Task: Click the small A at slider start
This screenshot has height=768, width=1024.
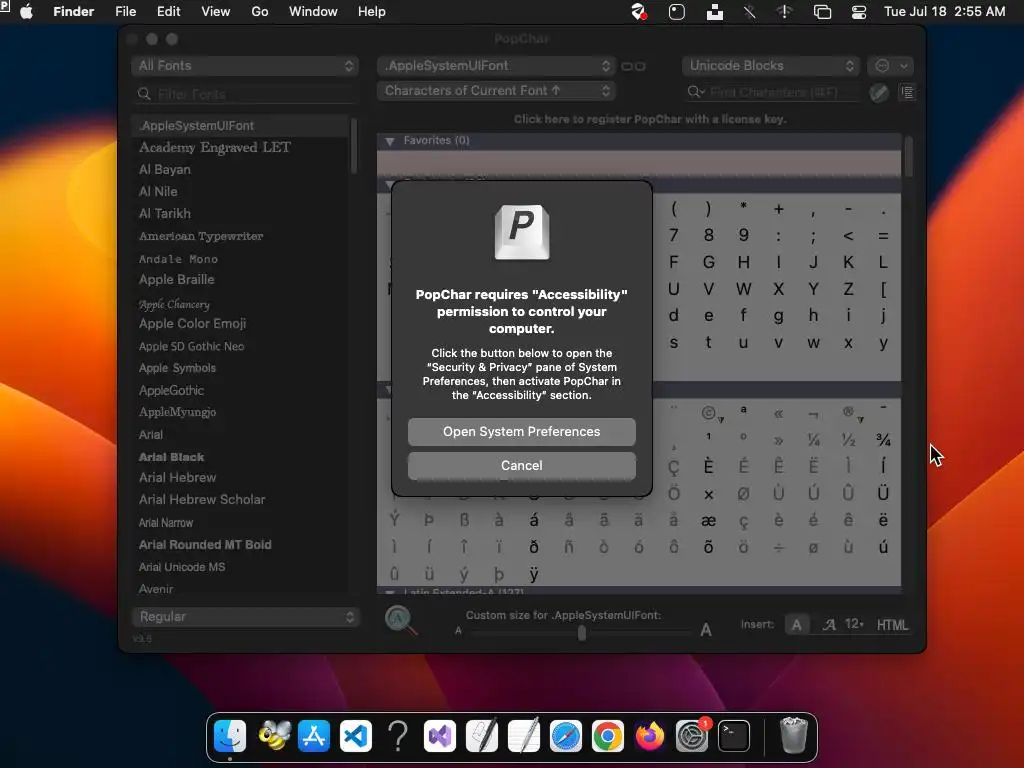Action: (458, 631)
